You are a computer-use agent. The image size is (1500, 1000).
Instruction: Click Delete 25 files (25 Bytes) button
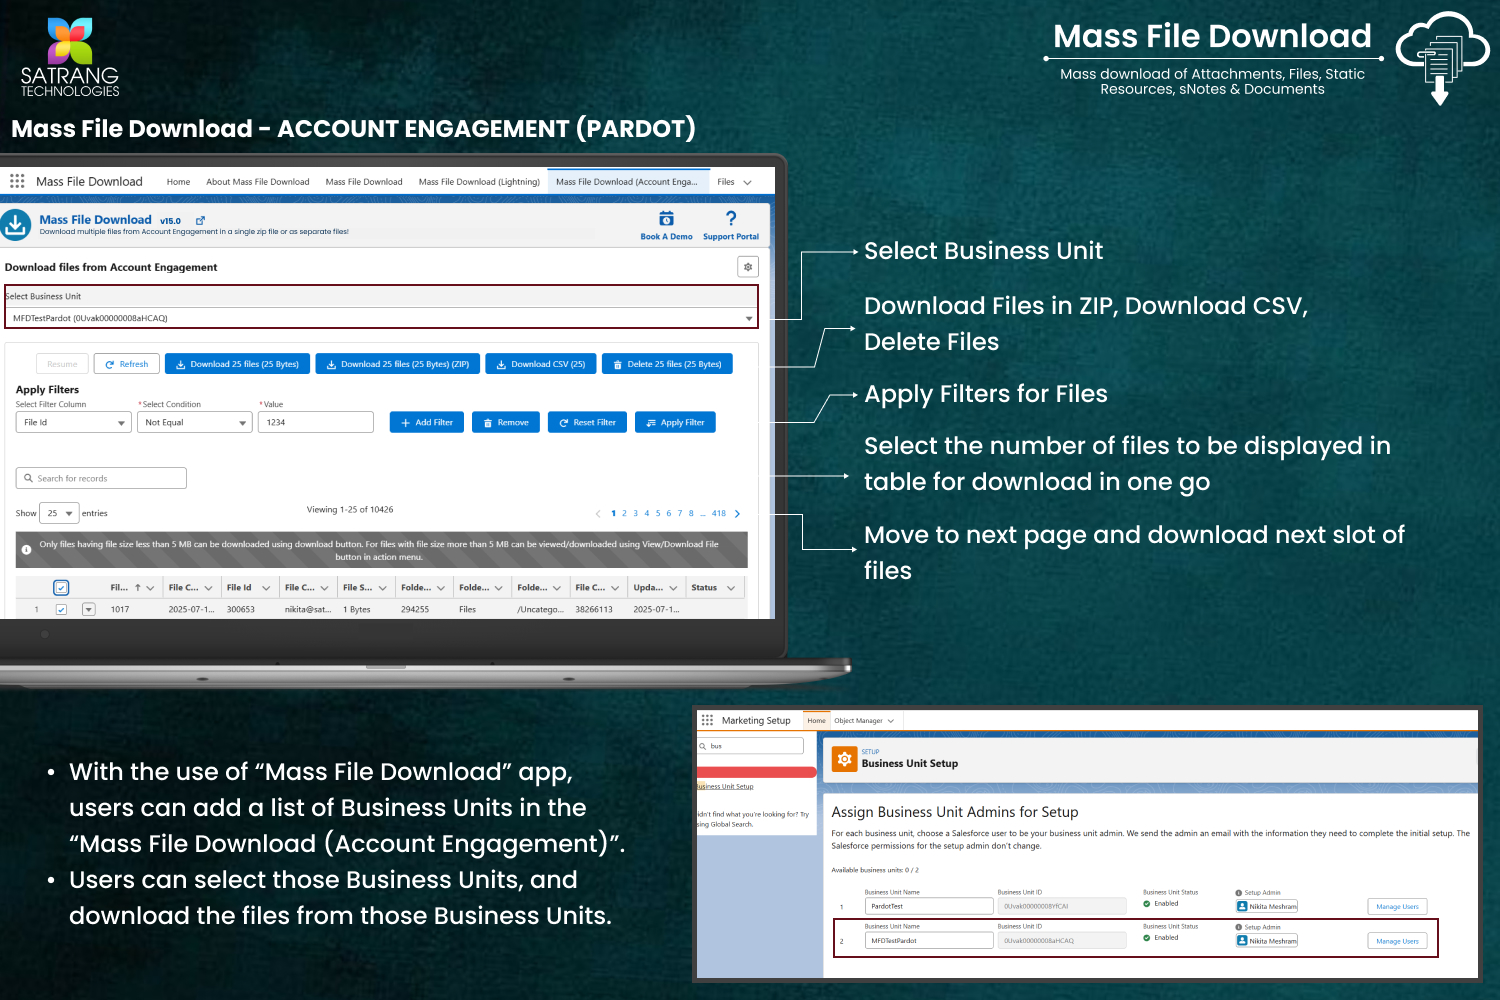coord(667,364)
